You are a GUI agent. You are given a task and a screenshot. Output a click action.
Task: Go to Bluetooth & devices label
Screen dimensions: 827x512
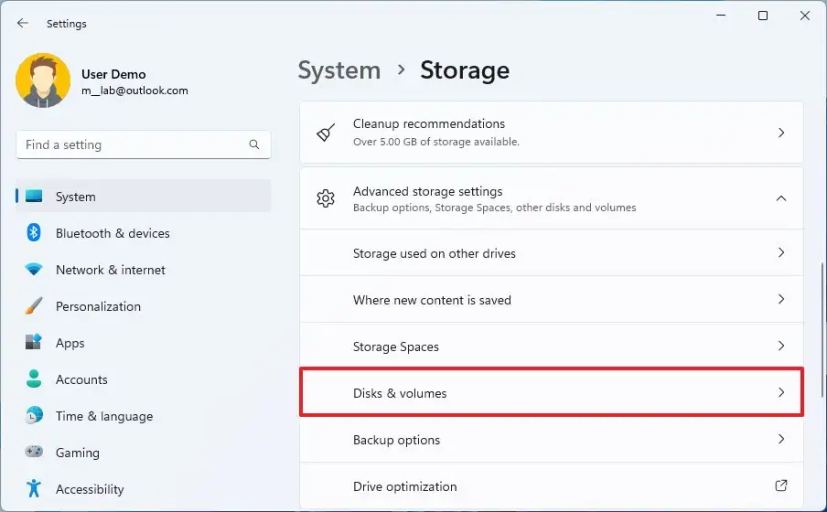pyautogui.click(x=113, y=233)
